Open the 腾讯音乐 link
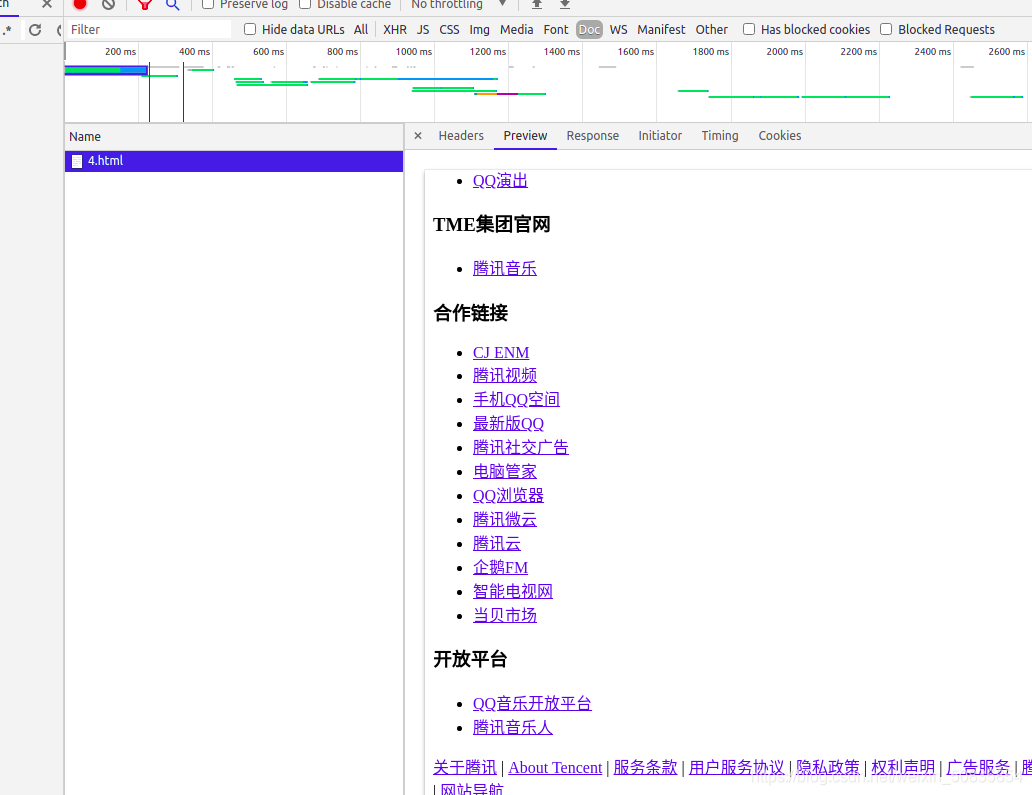The image size is (1032, 795). [x=505, y=269]
